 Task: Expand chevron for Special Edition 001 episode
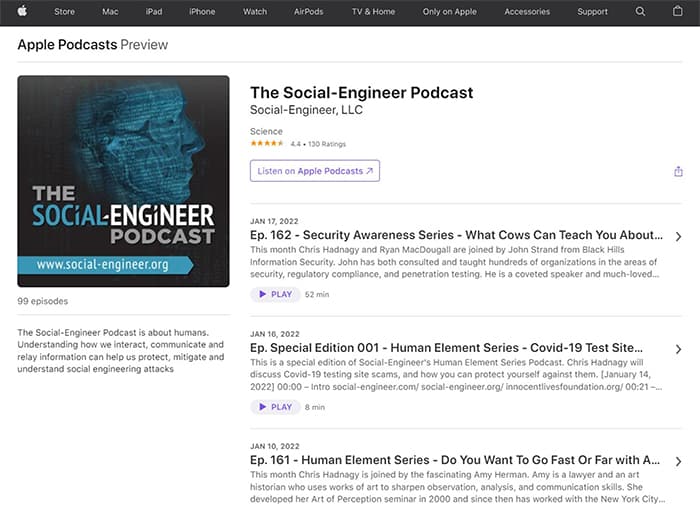pos(678,349)
